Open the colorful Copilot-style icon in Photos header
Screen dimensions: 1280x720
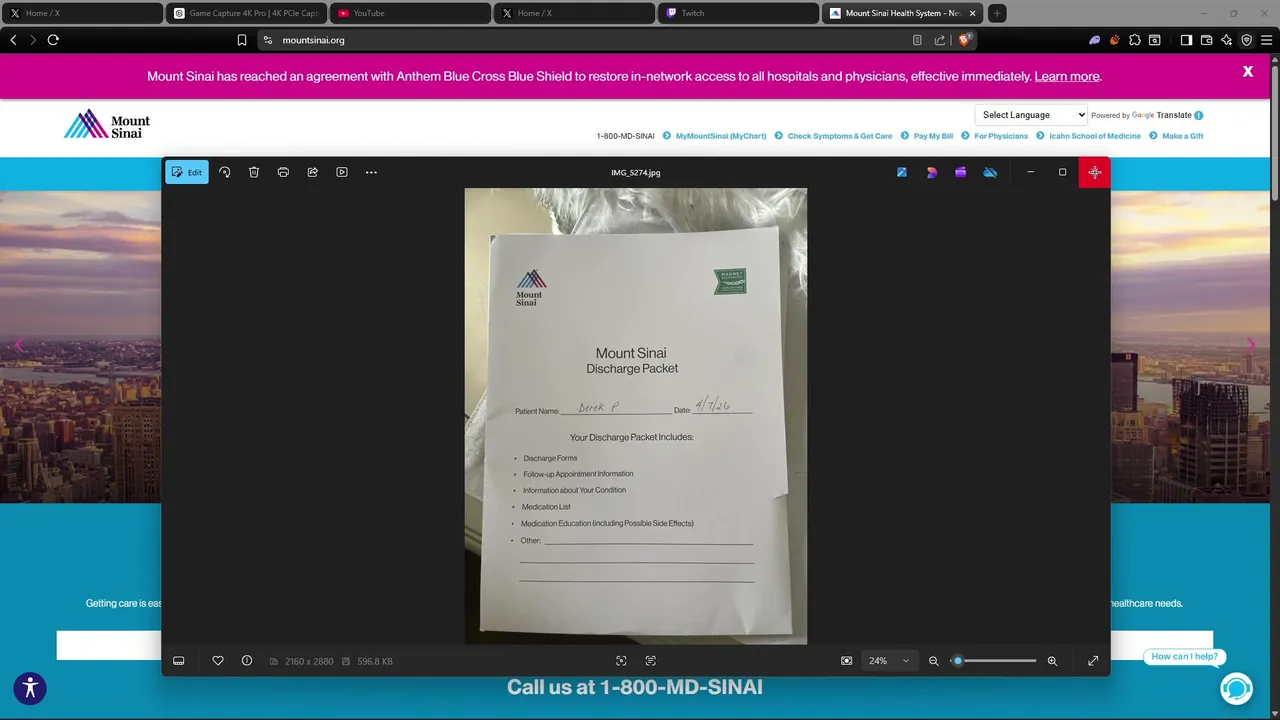[x=932, y=172]
